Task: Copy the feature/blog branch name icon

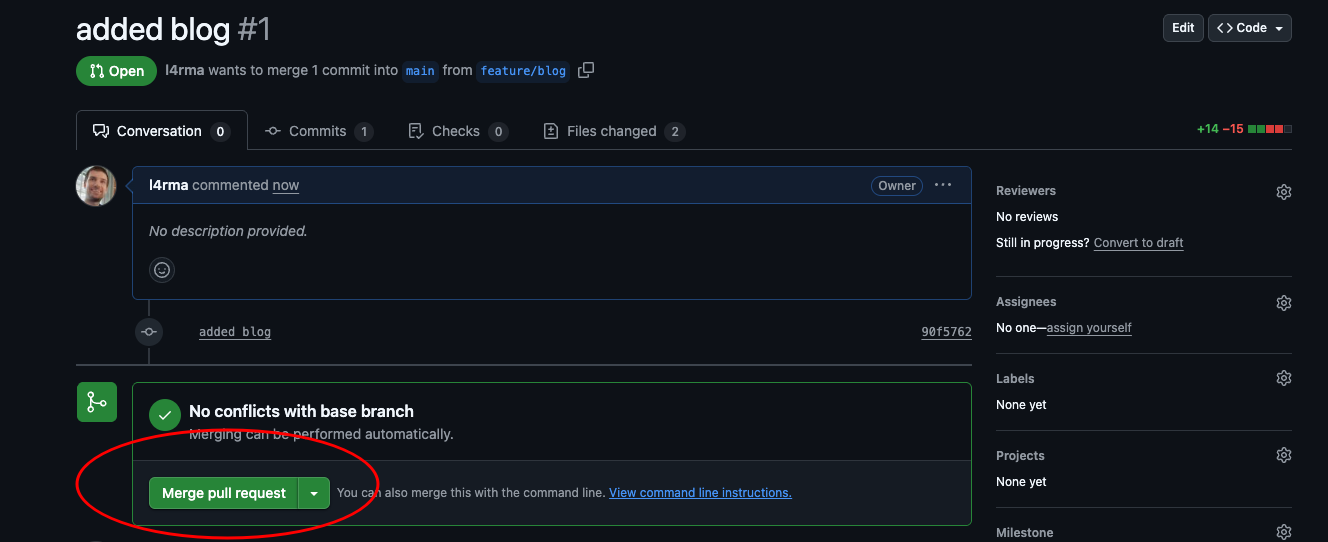Action: (x=587, y=70)
